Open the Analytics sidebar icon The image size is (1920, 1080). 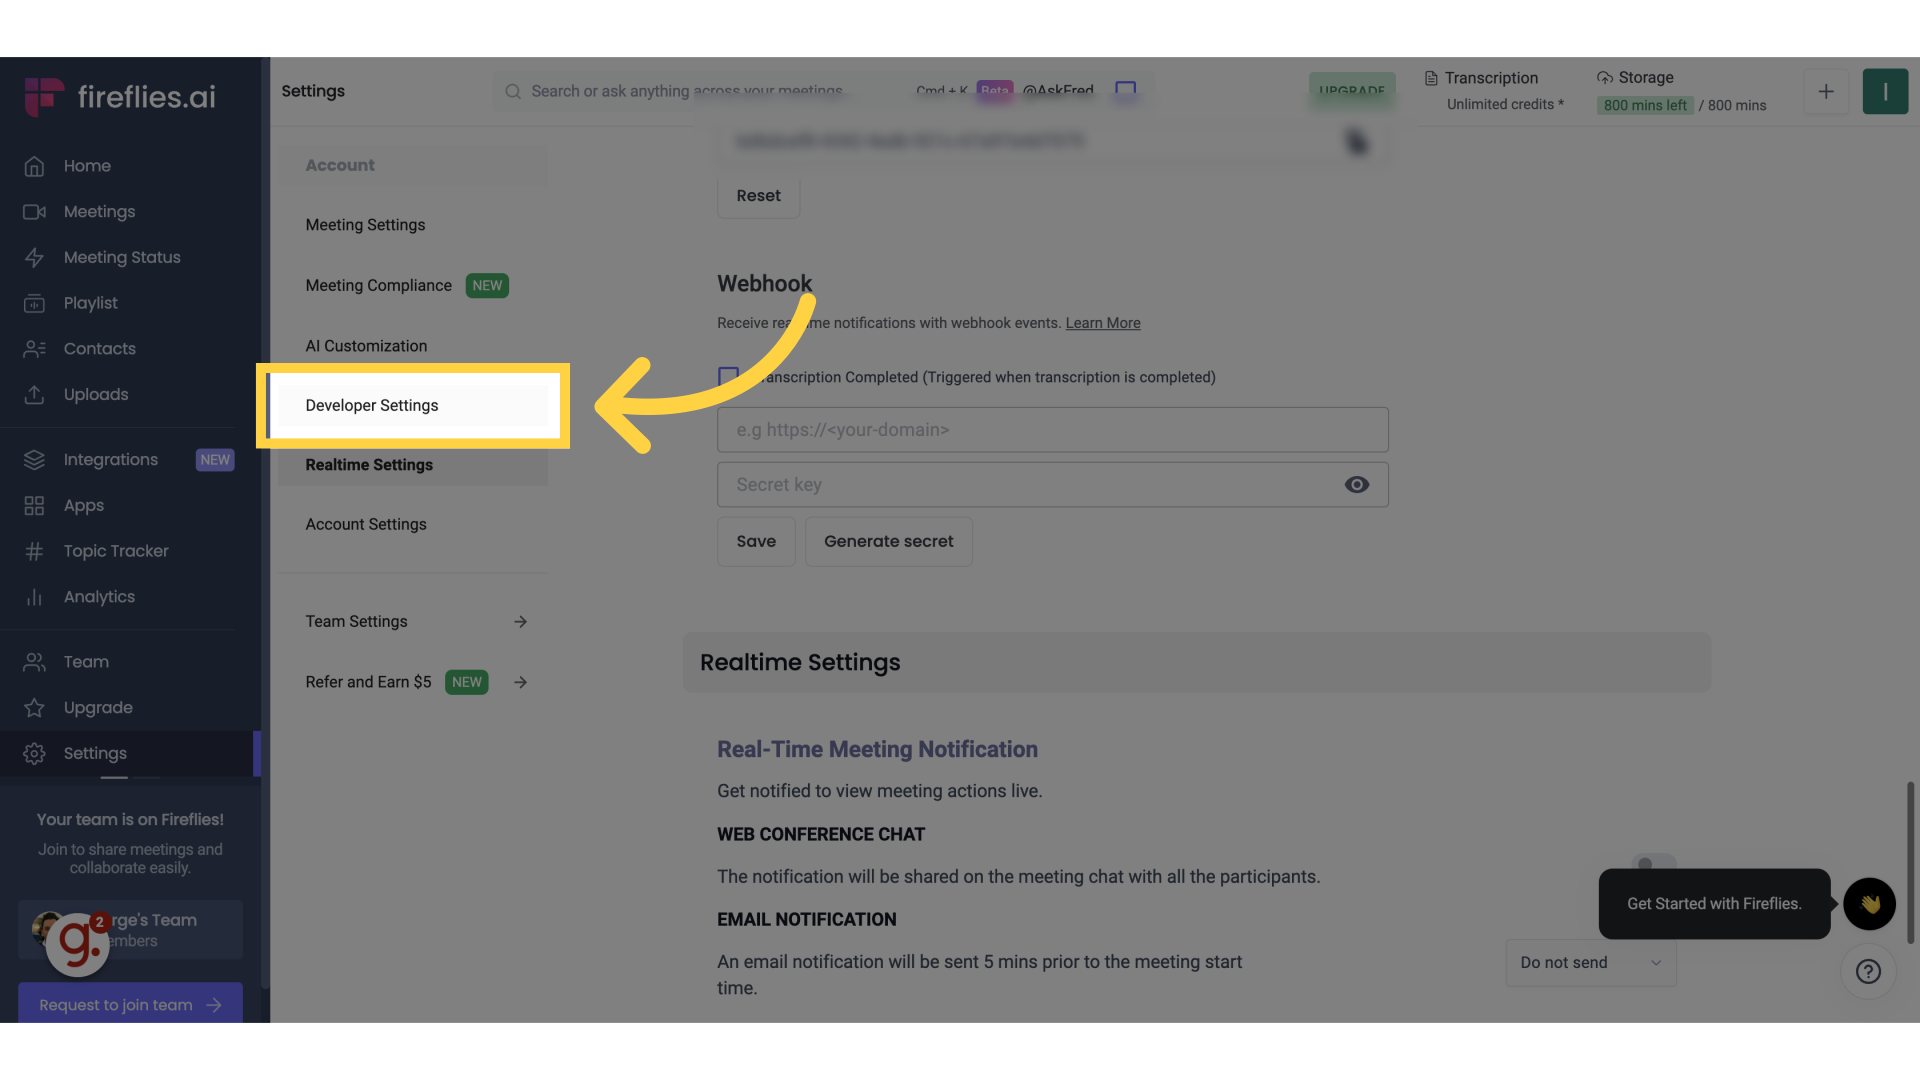click(x=34, y=596)
